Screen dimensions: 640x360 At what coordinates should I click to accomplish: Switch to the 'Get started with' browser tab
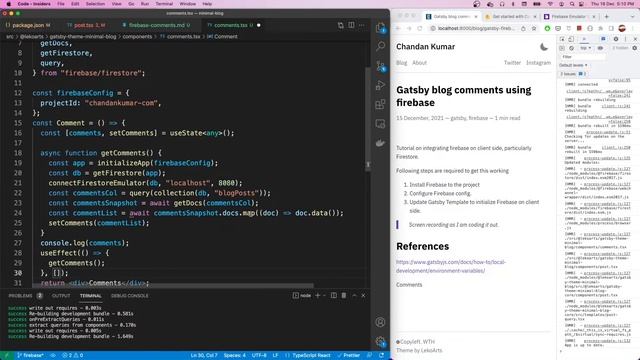click(x=510, y=16)
